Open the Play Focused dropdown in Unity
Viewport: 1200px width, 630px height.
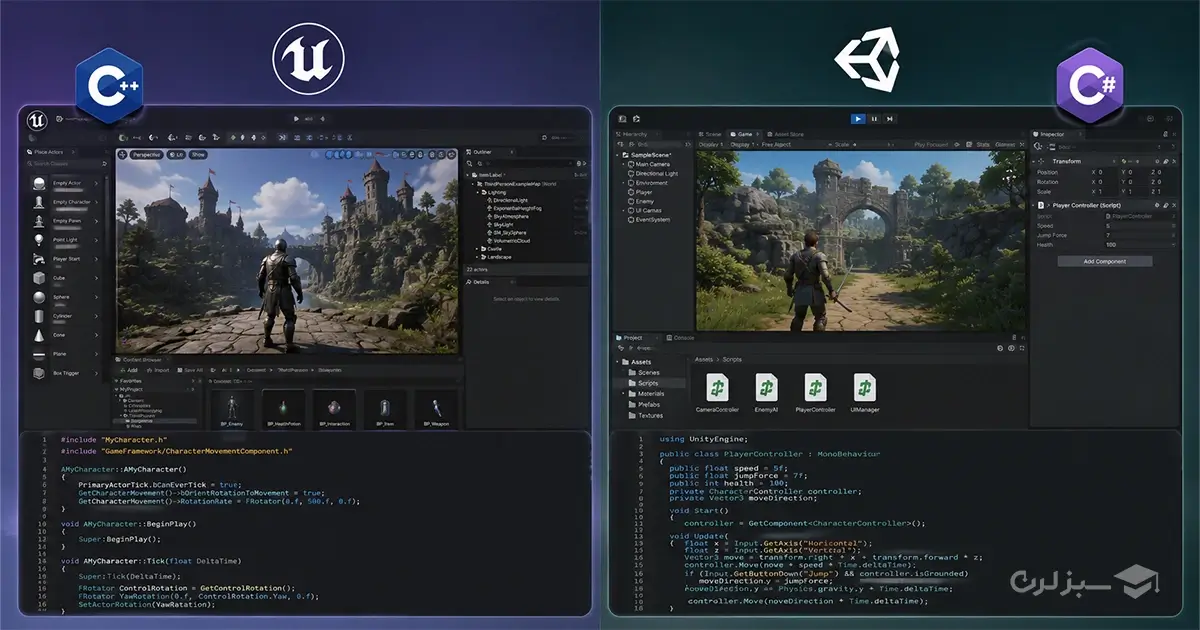pos(933,145)
